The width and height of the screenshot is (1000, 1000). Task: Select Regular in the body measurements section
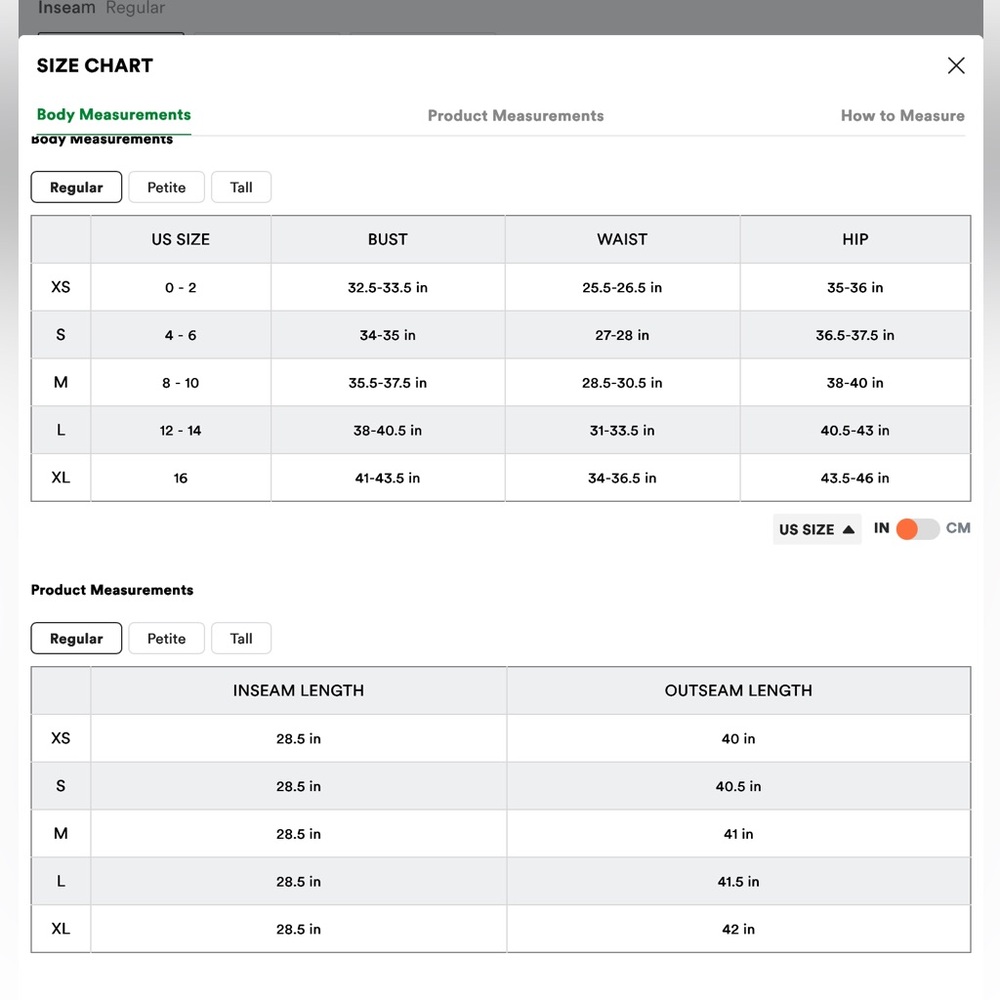(76, 187)
